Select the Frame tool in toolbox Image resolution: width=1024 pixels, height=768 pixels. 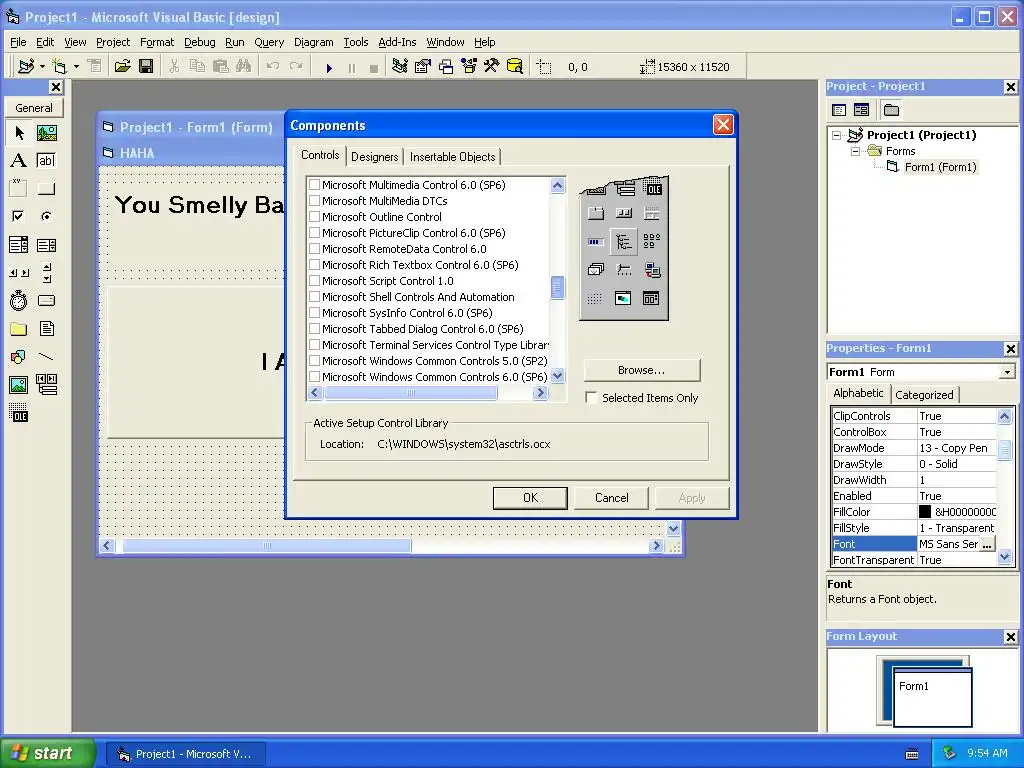click(19, 189)
